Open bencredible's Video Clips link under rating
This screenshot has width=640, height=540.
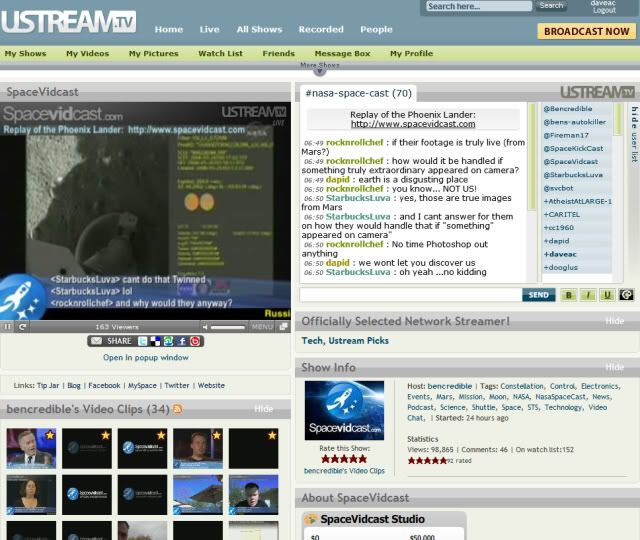point(344,471)
